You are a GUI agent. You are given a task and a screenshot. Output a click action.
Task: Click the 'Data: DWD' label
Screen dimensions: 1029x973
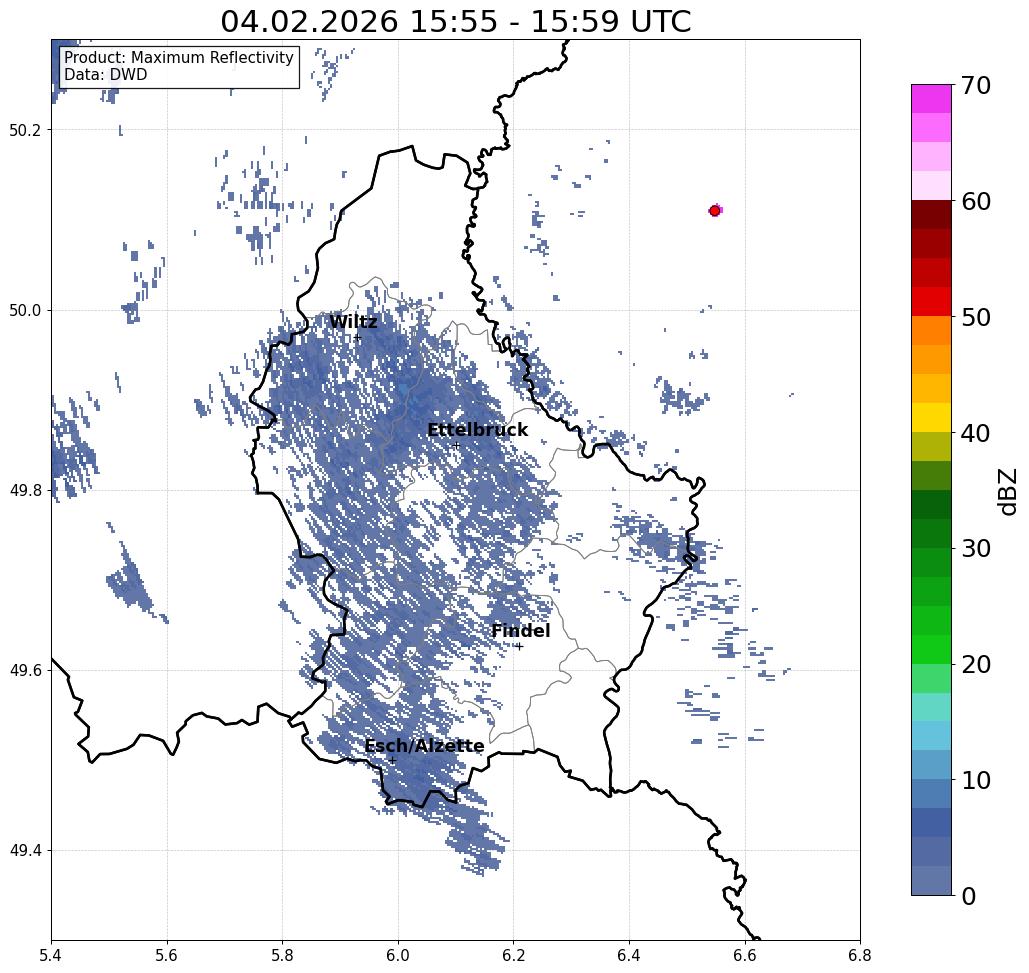[x=106, y=75]
